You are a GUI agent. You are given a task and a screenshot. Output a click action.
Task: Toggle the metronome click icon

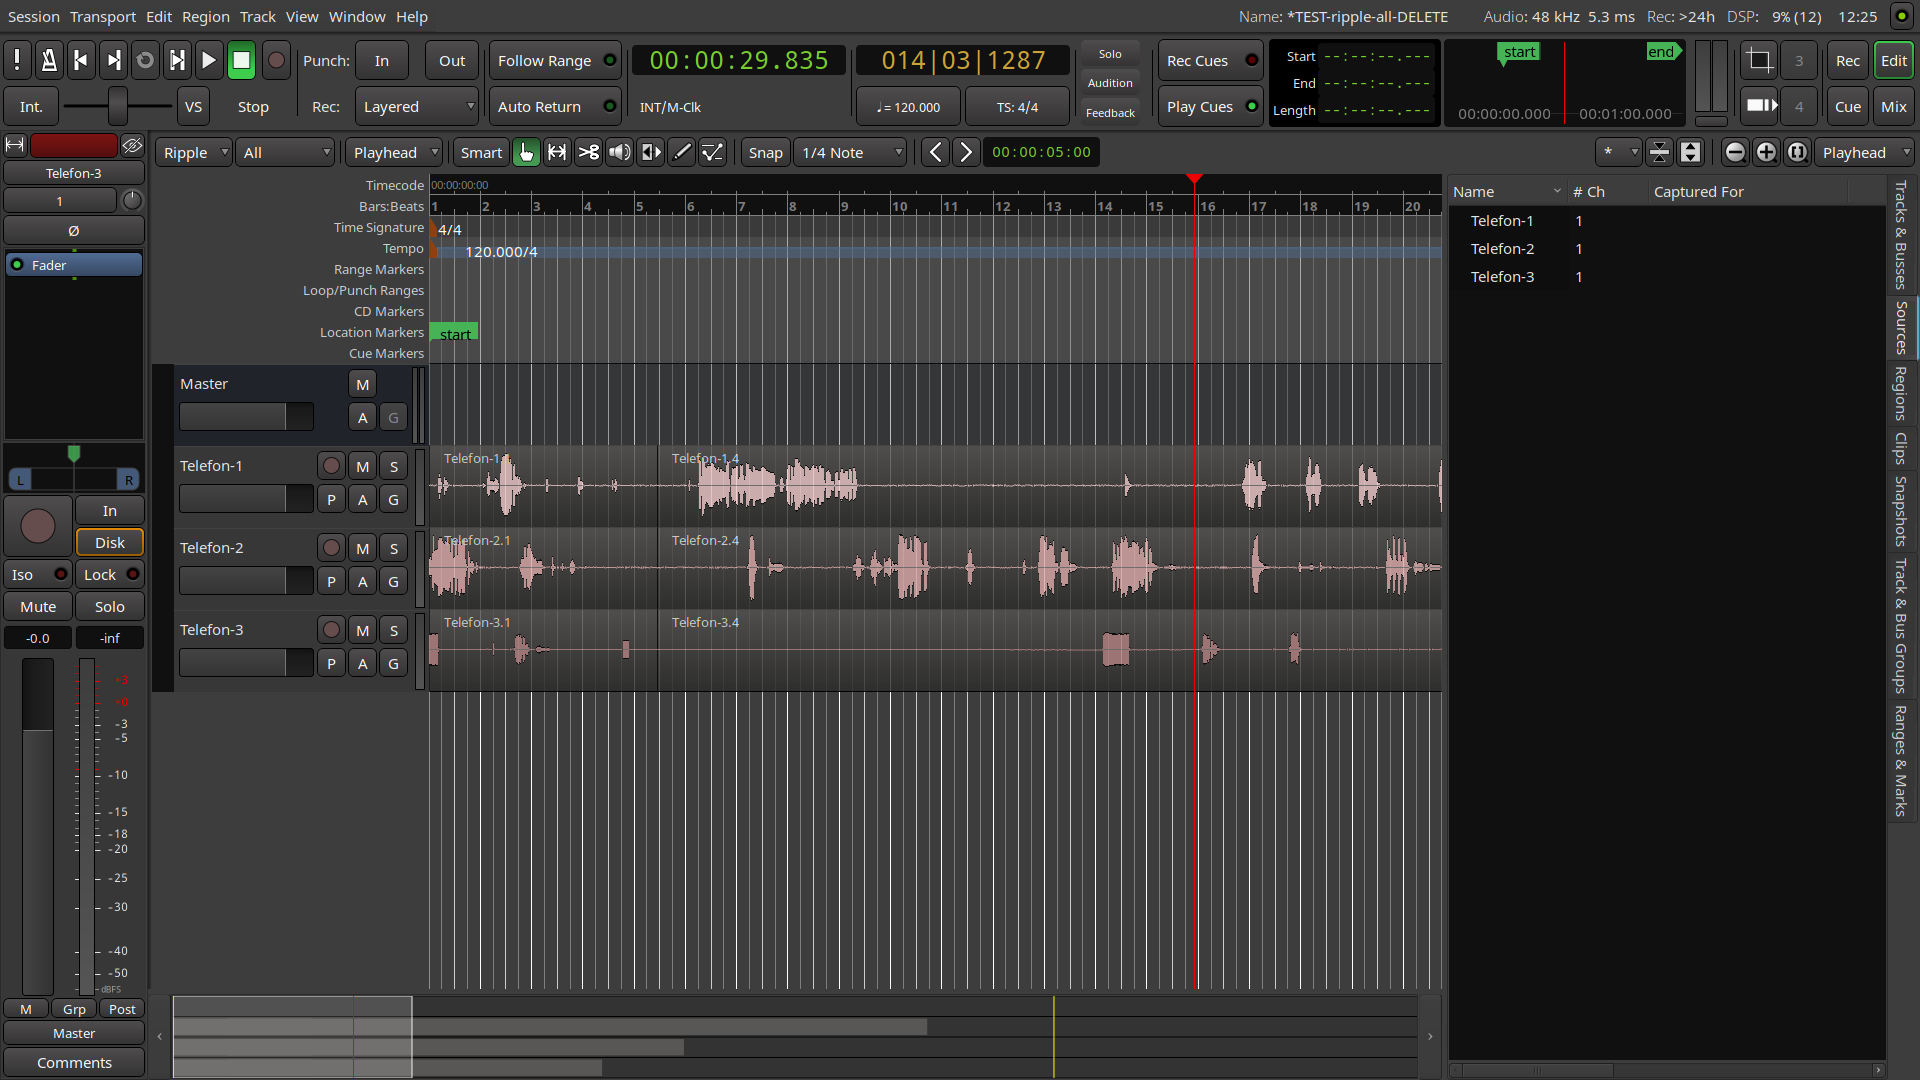coord(48,61)
